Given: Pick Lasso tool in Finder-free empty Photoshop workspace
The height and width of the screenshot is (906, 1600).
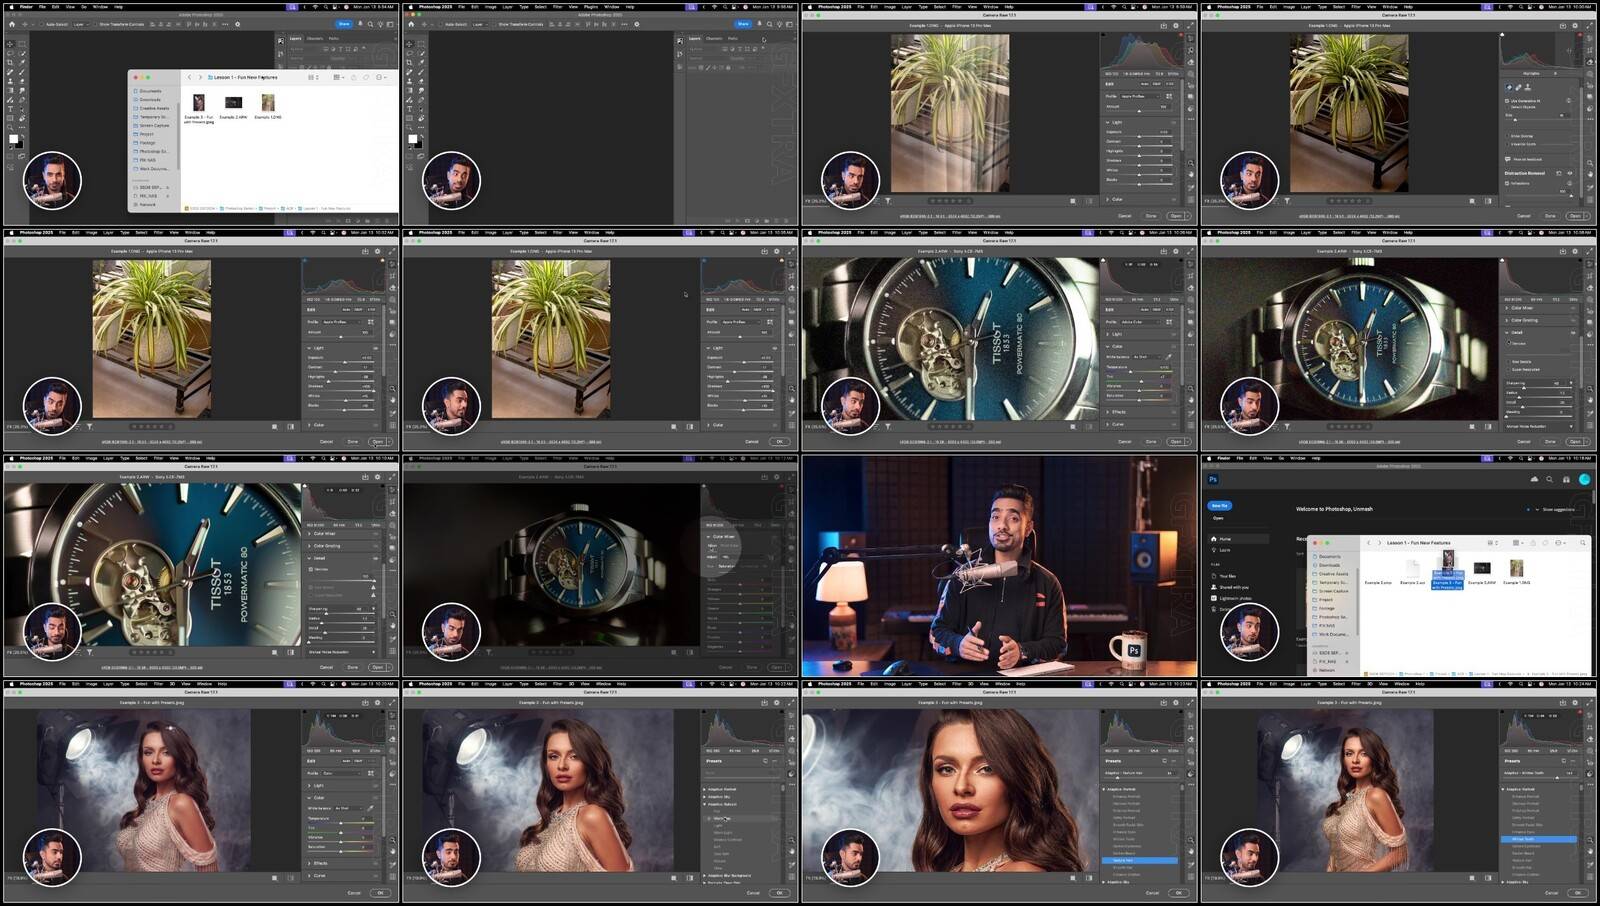Looking at the screenshot, I should pyautogui.click(x=409, y=53).
